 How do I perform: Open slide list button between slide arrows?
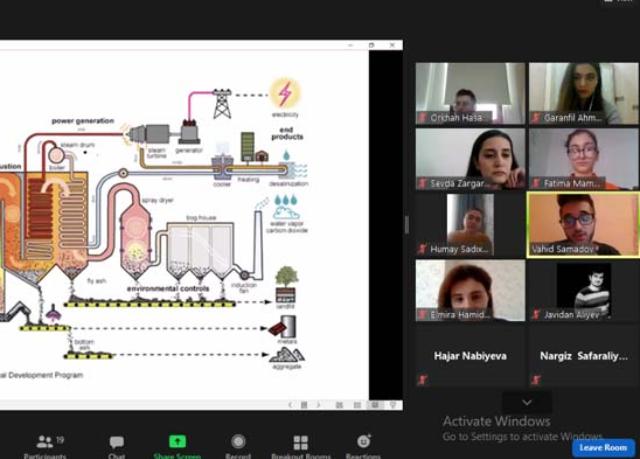coord(304,405)
